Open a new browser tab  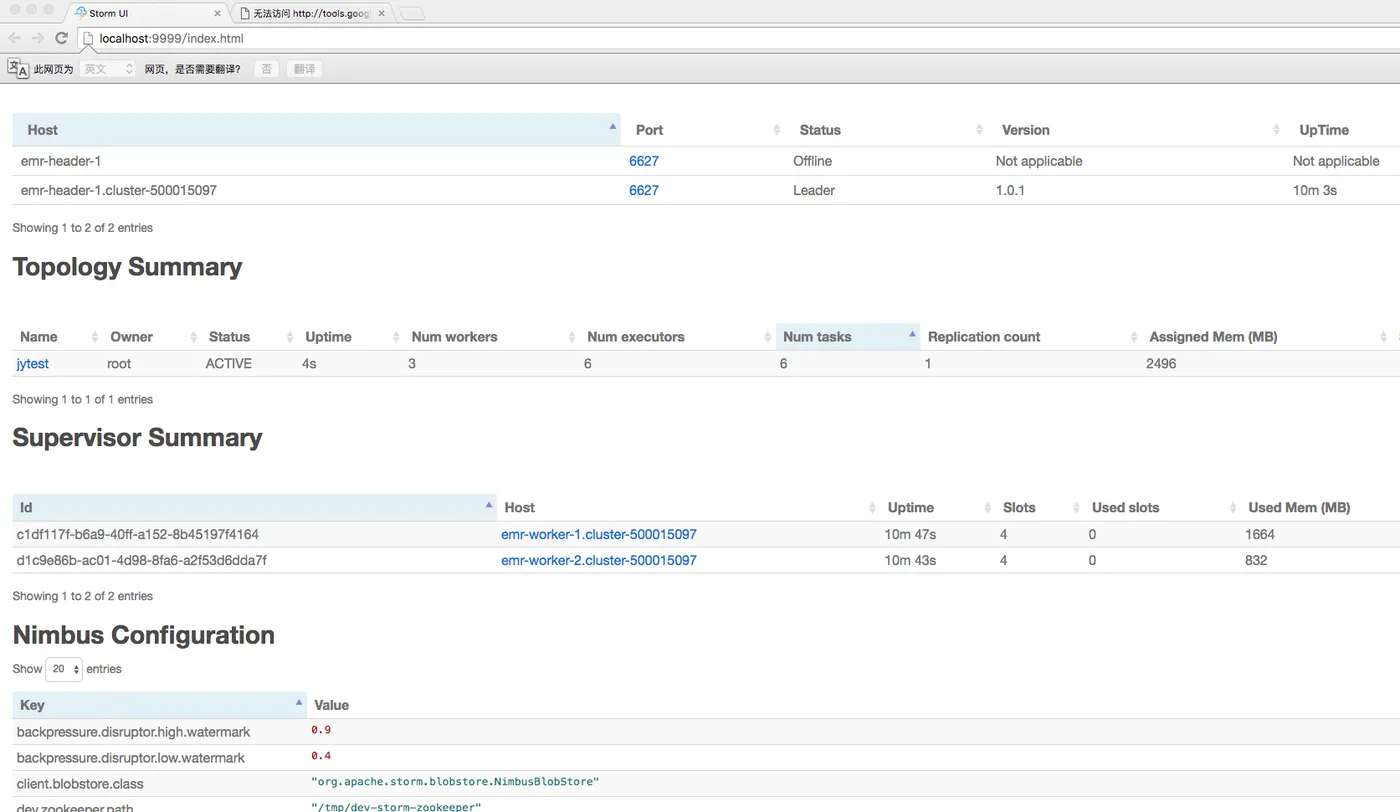pos(412,14)
